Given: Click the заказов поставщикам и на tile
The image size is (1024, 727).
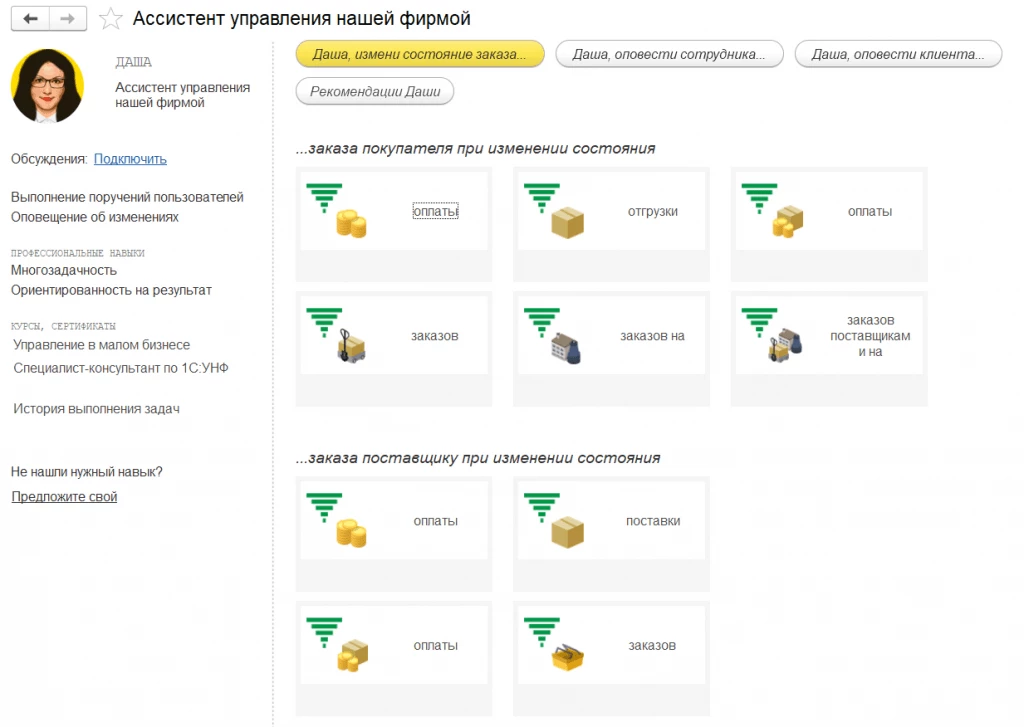Looking at the screenshot, I should [829, 336].
